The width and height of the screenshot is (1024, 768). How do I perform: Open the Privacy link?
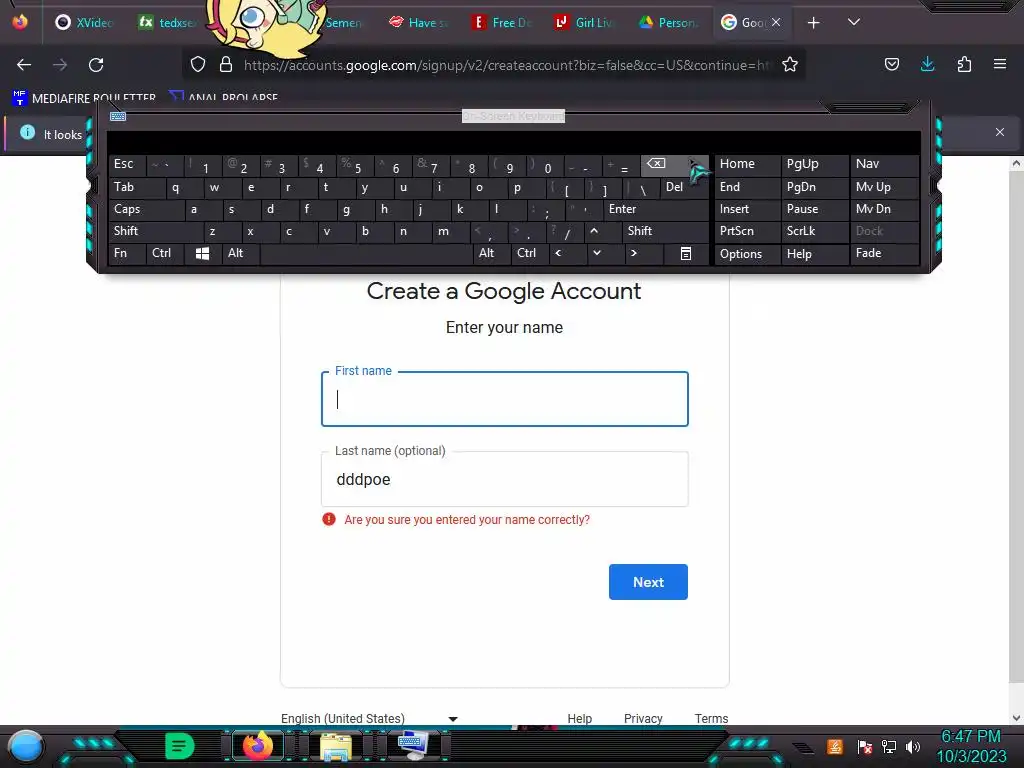click(643, 718)
